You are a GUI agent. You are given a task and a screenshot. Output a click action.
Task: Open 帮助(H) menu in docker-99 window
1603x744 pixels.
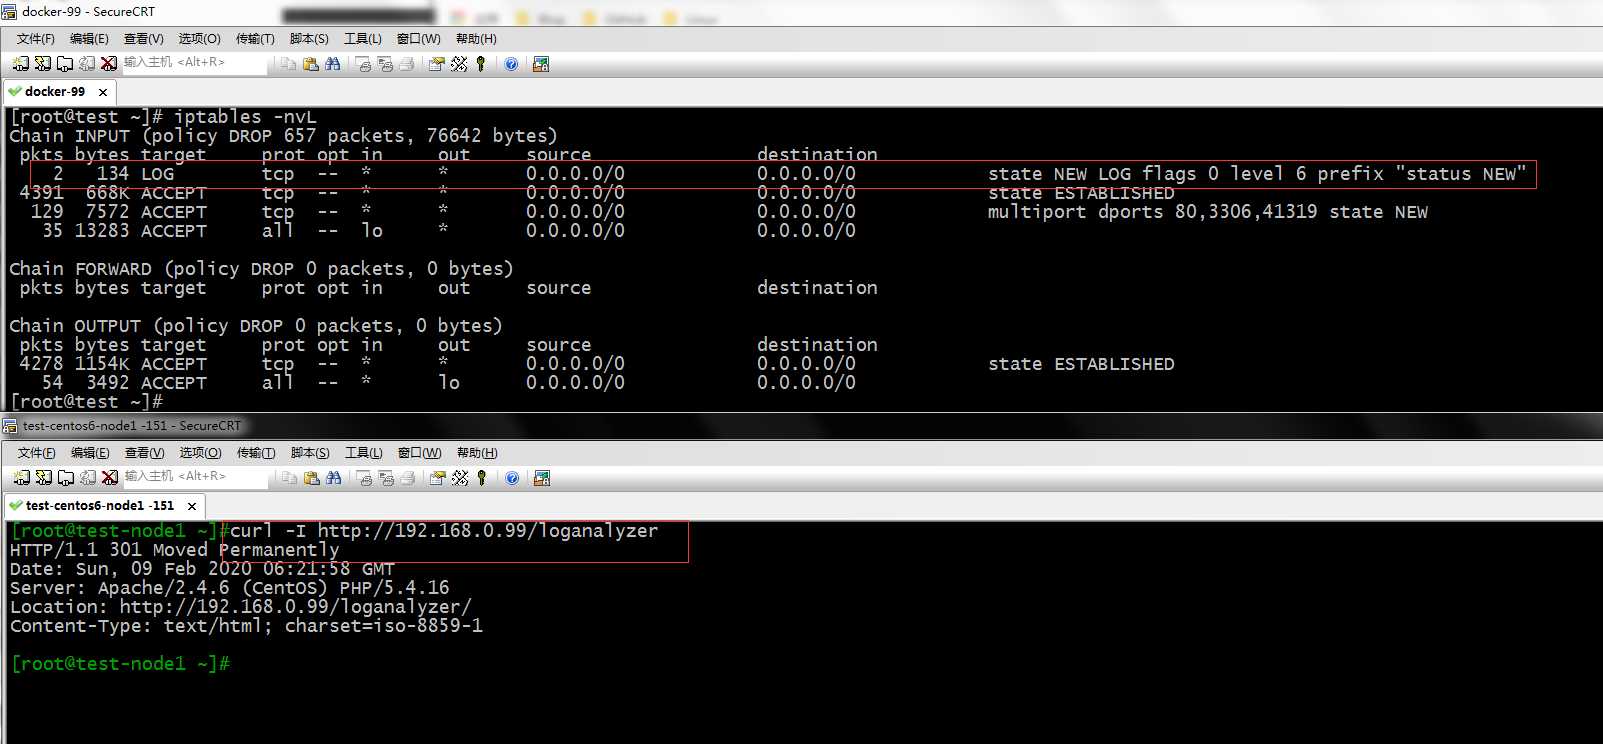[476, 39]
